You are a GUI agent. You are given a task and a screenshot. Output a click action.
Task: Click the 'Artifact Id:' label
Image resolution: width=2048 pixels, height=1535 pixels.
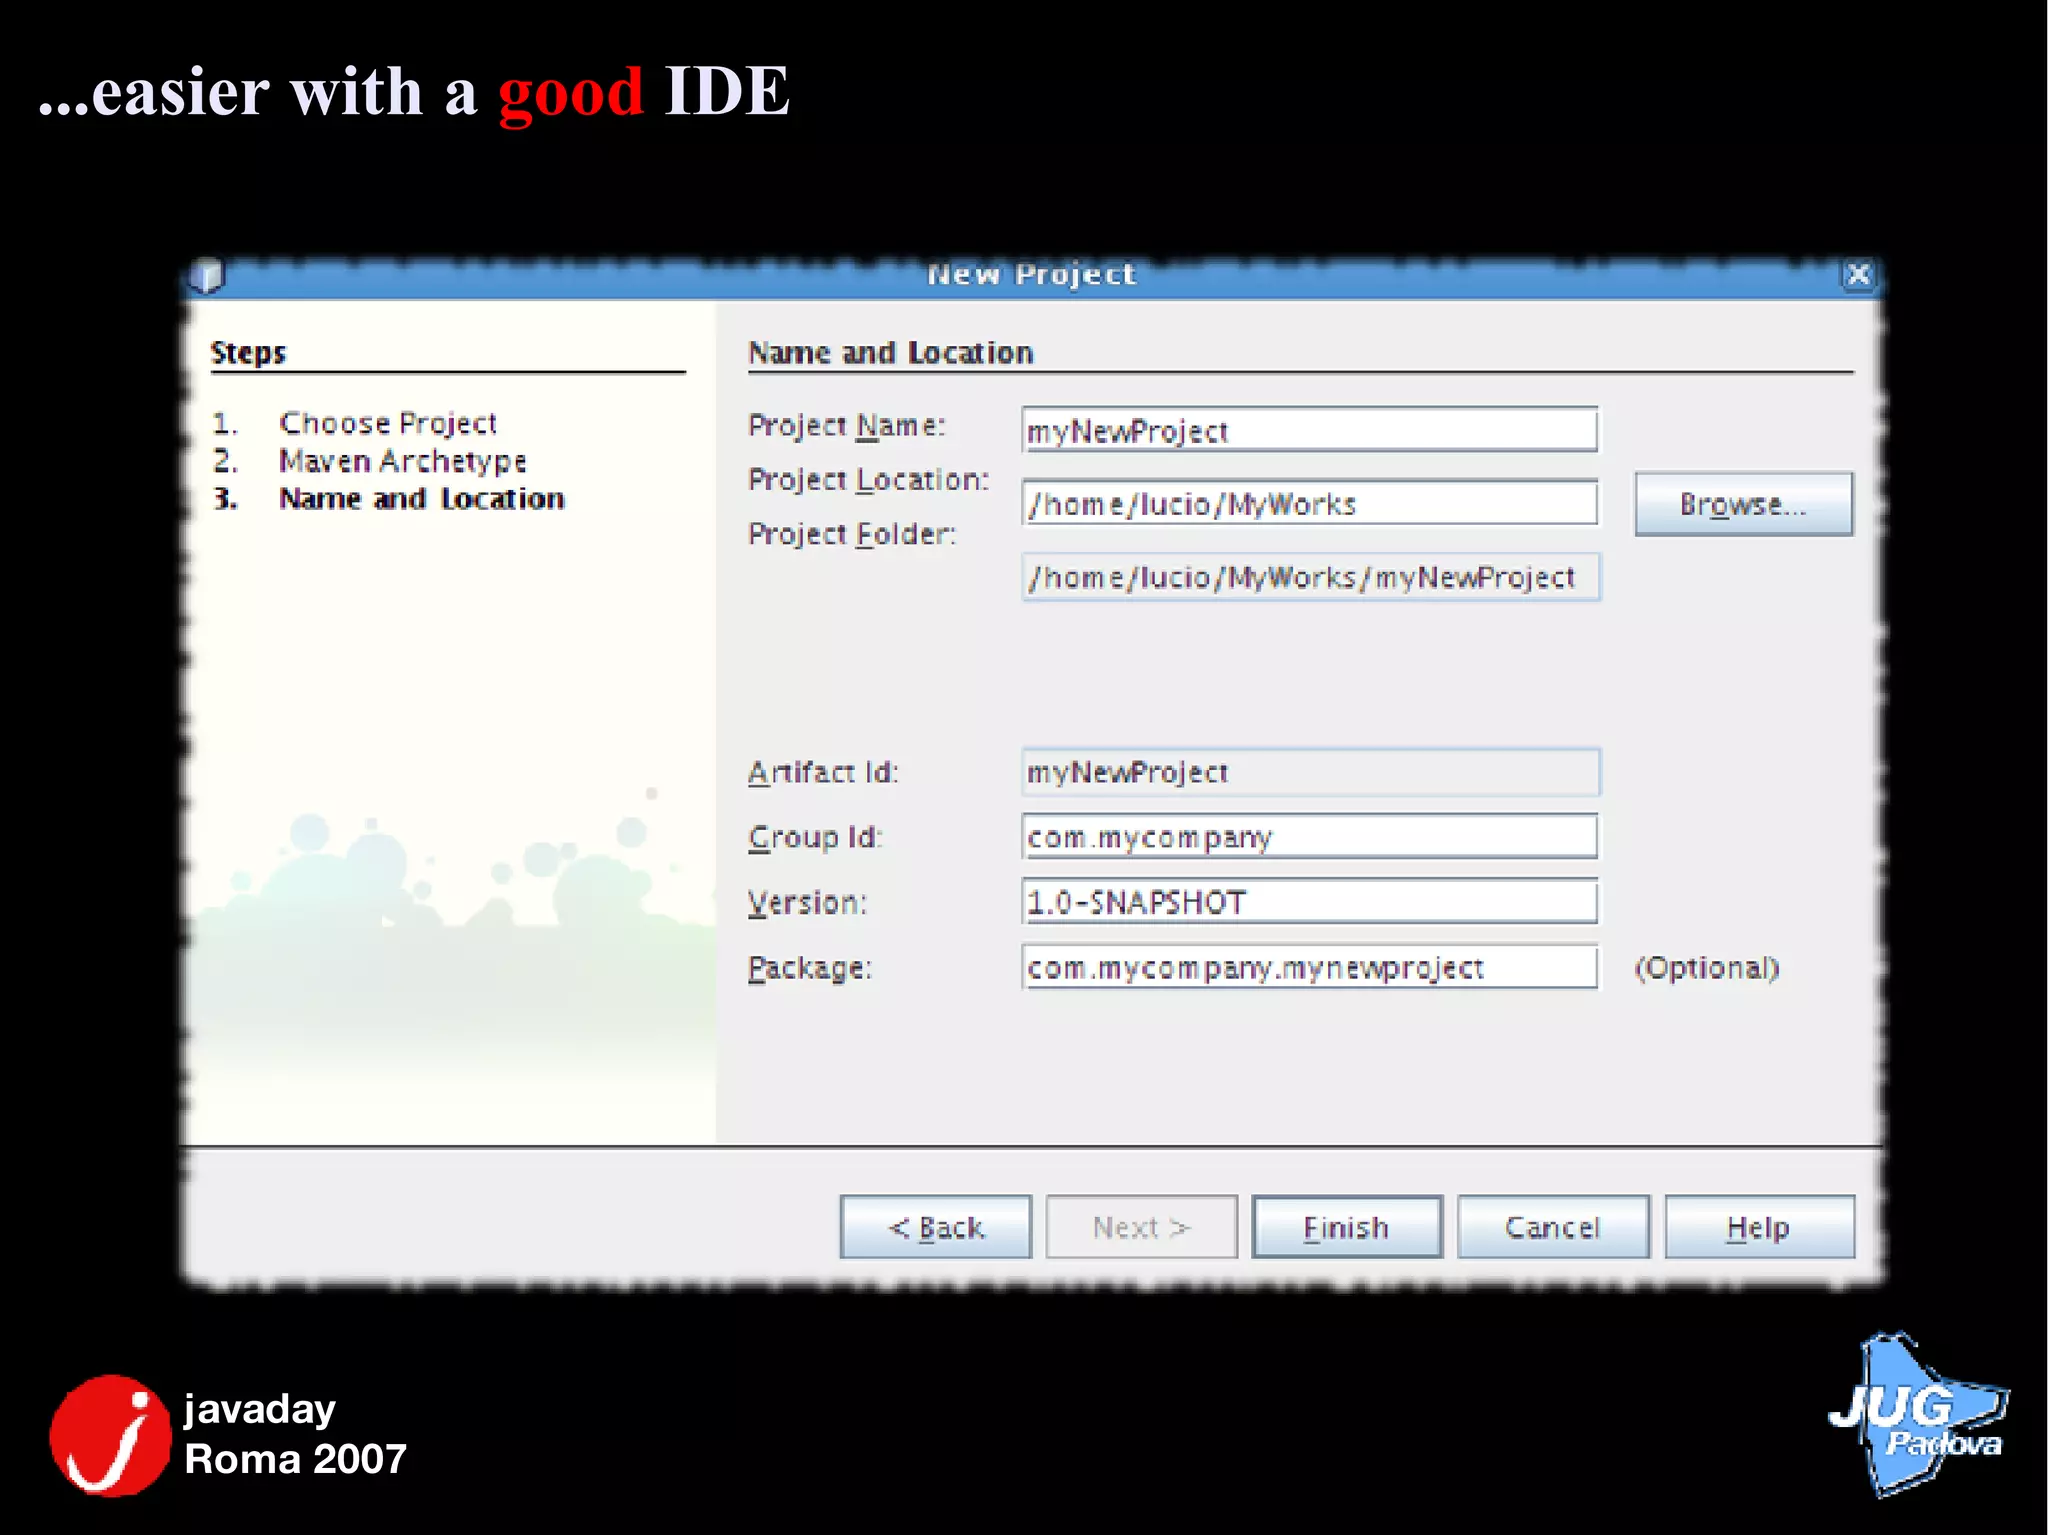[x=823, y=772]
